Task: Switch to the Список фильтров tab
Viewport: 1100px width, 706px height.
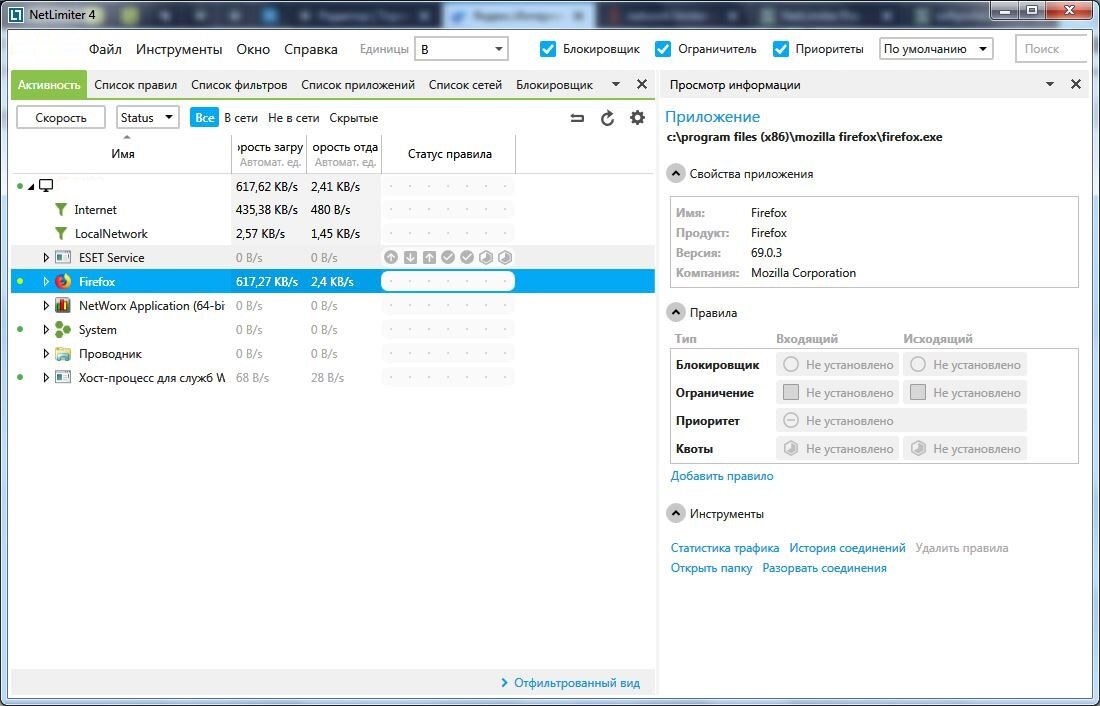Action: (x=239, y=84)
